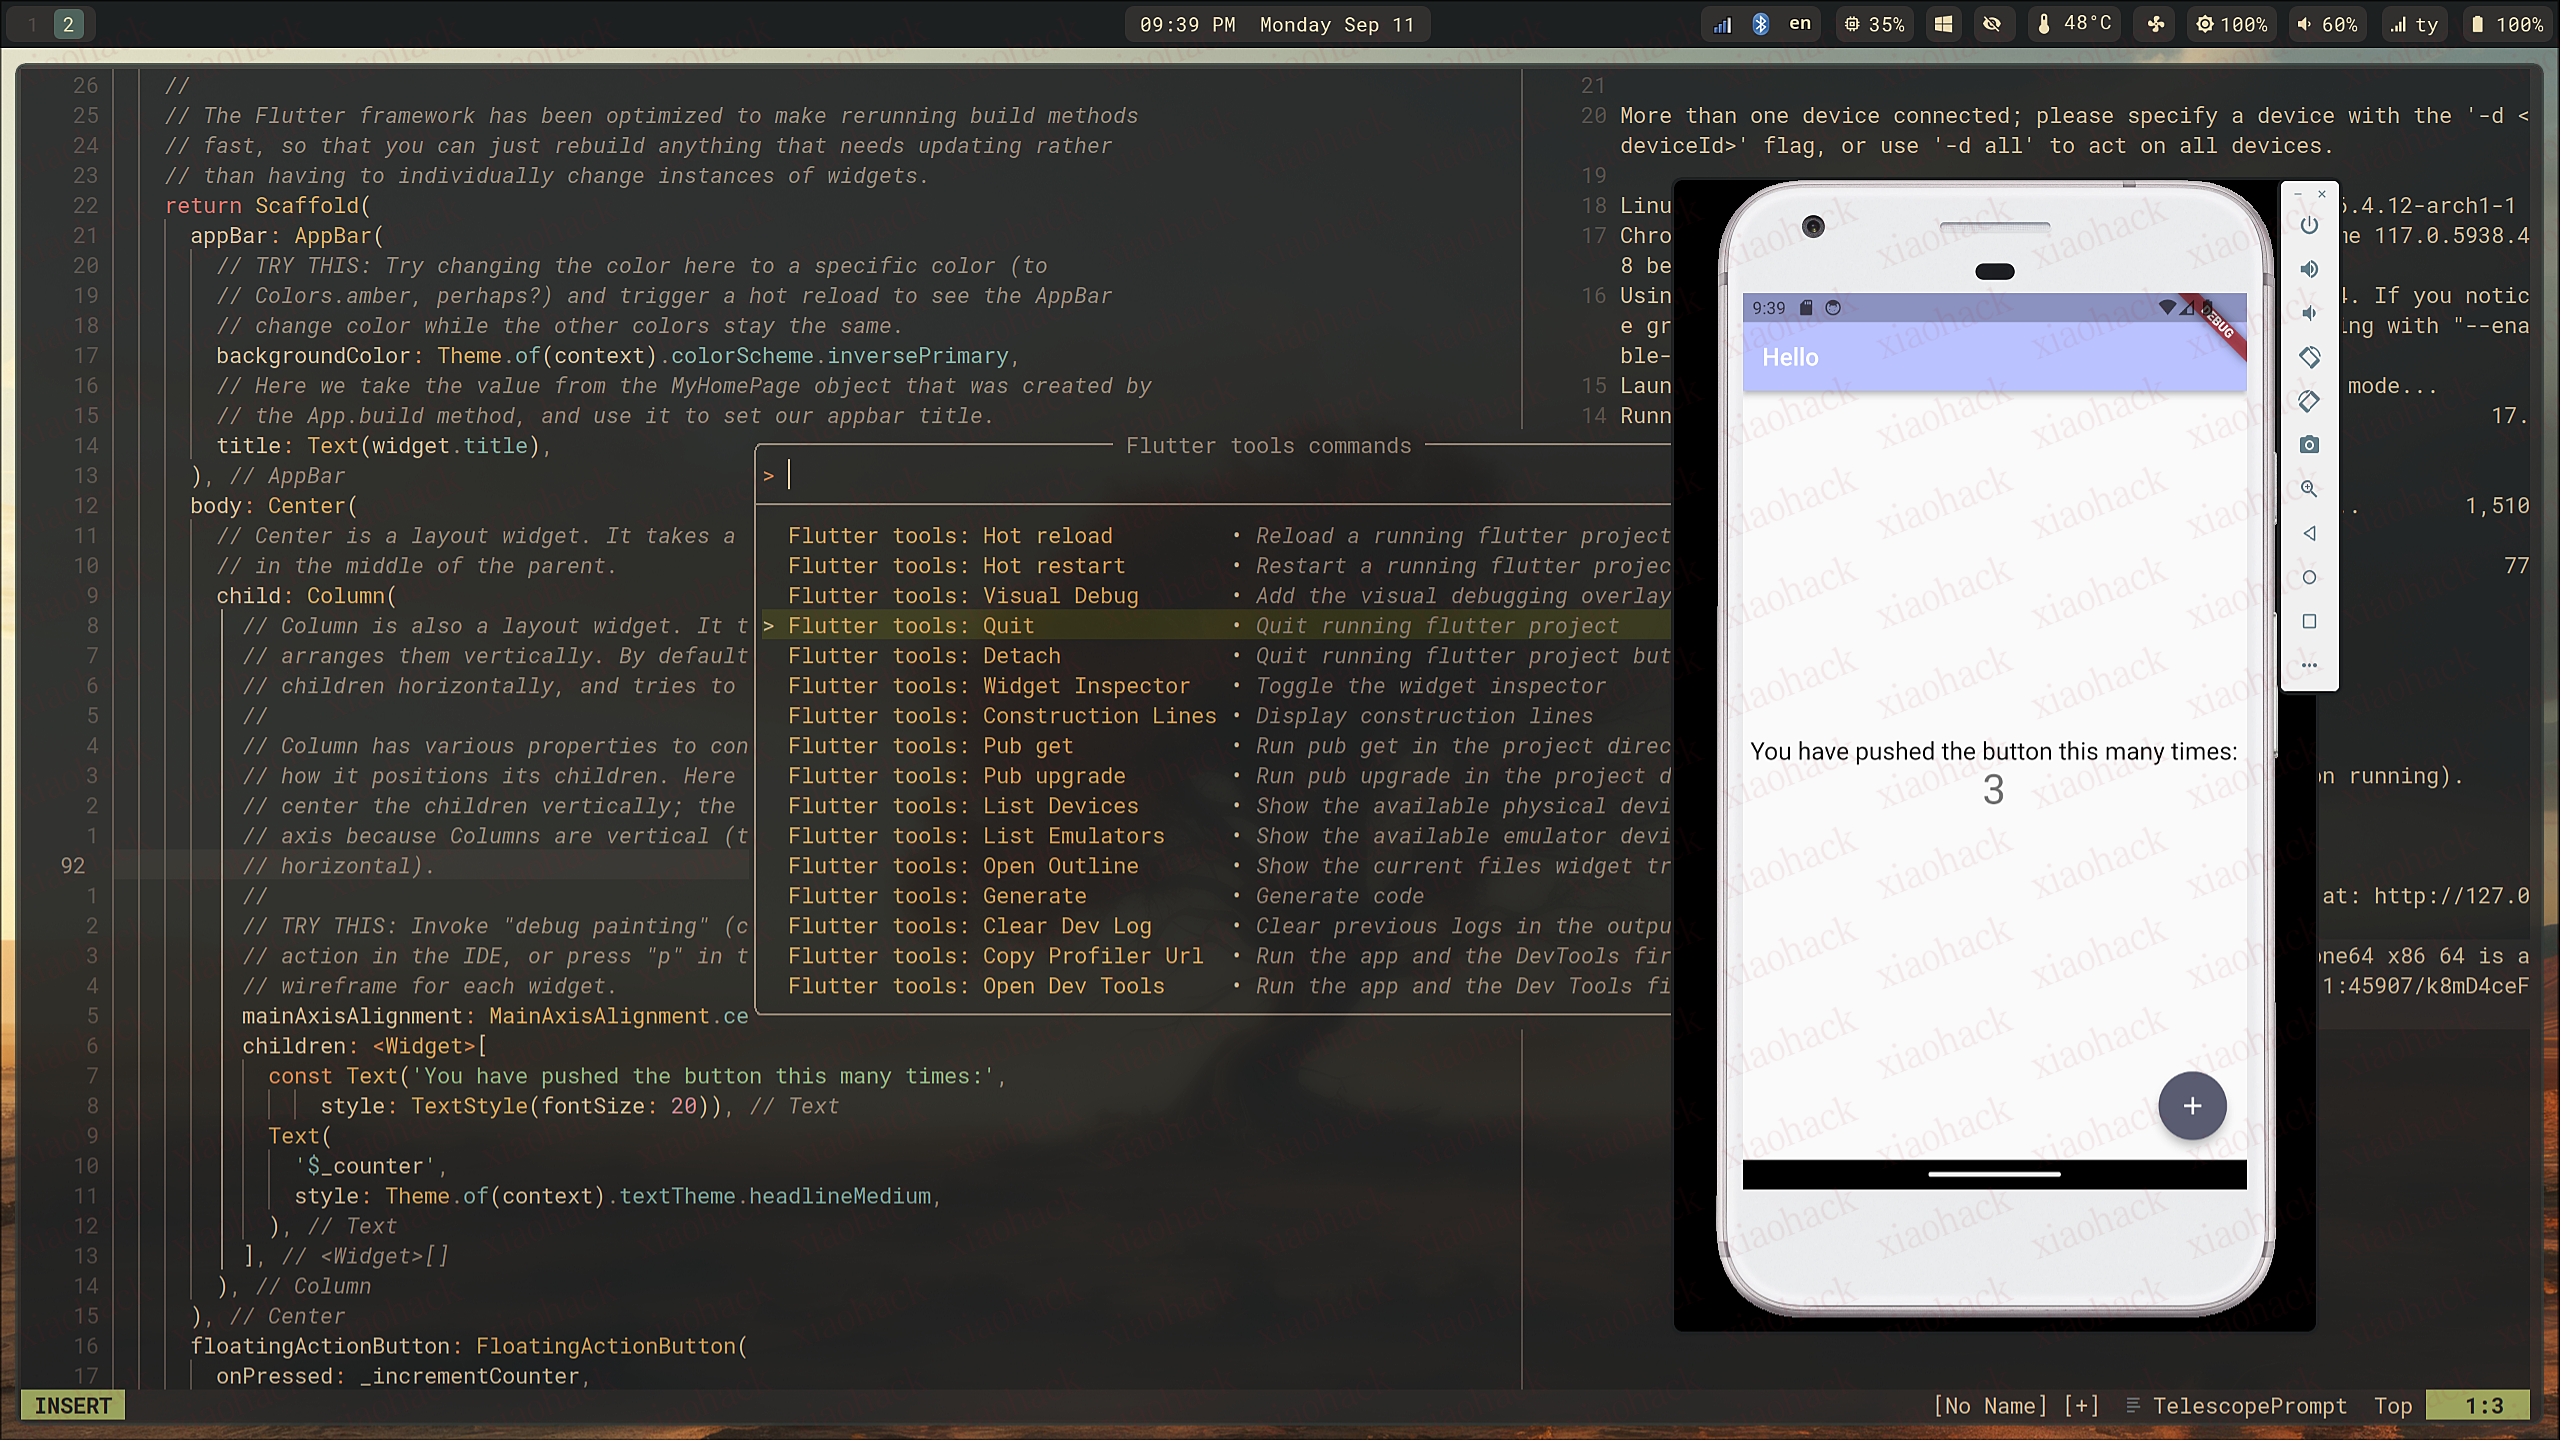Take an emulator screenshot with camera icon

point(2309,445)
